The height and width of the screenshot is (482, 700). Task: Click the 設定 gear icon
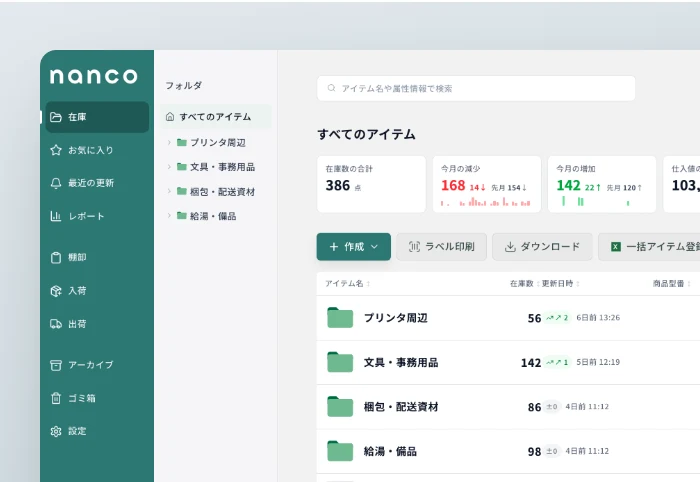click(56, 431)
